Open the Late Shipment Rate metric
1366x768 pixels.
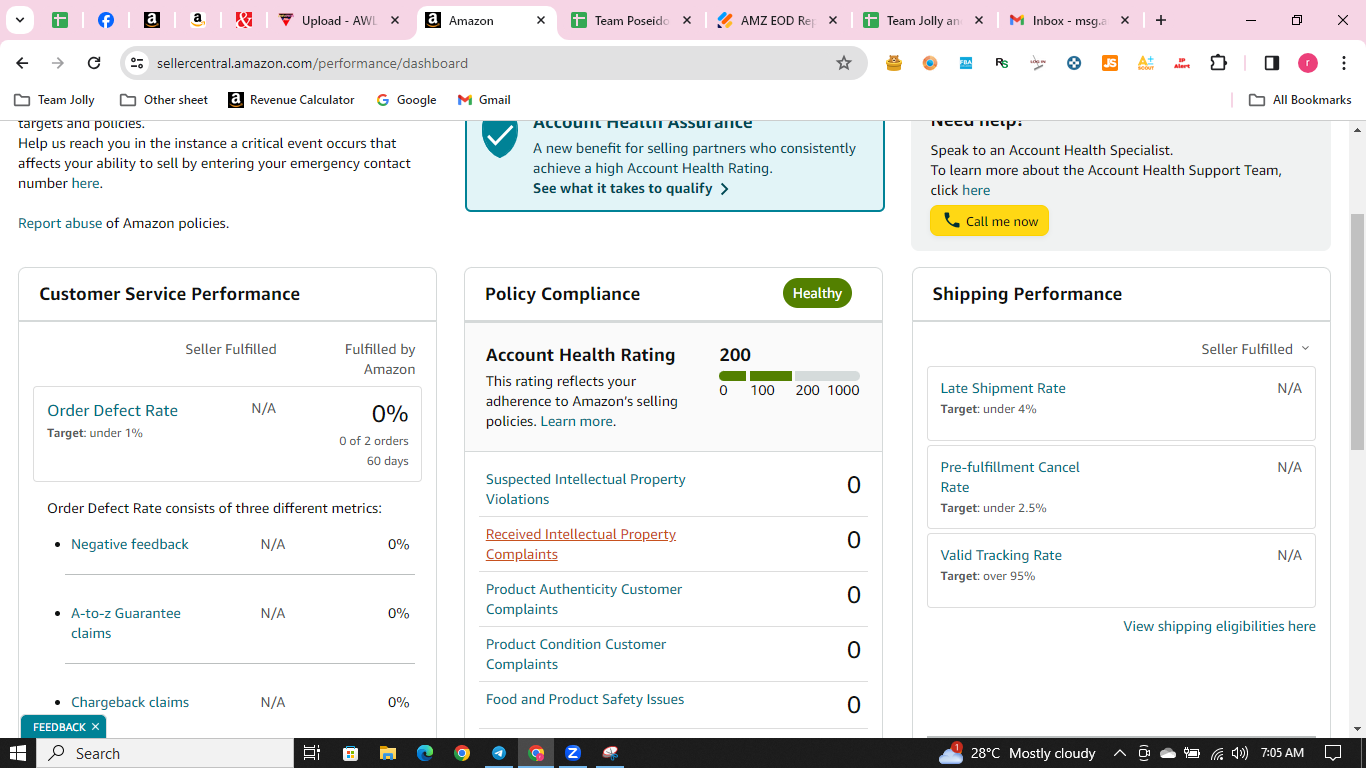1003,388
